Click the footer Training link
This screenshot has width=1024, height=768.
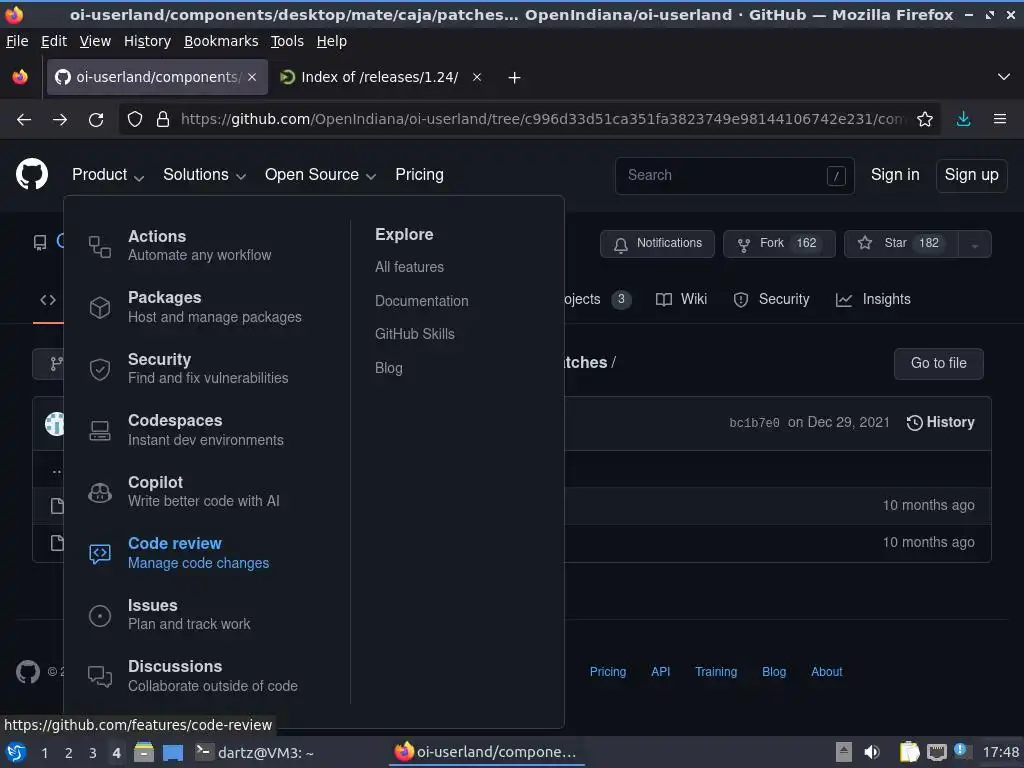[x=716, y=671]
